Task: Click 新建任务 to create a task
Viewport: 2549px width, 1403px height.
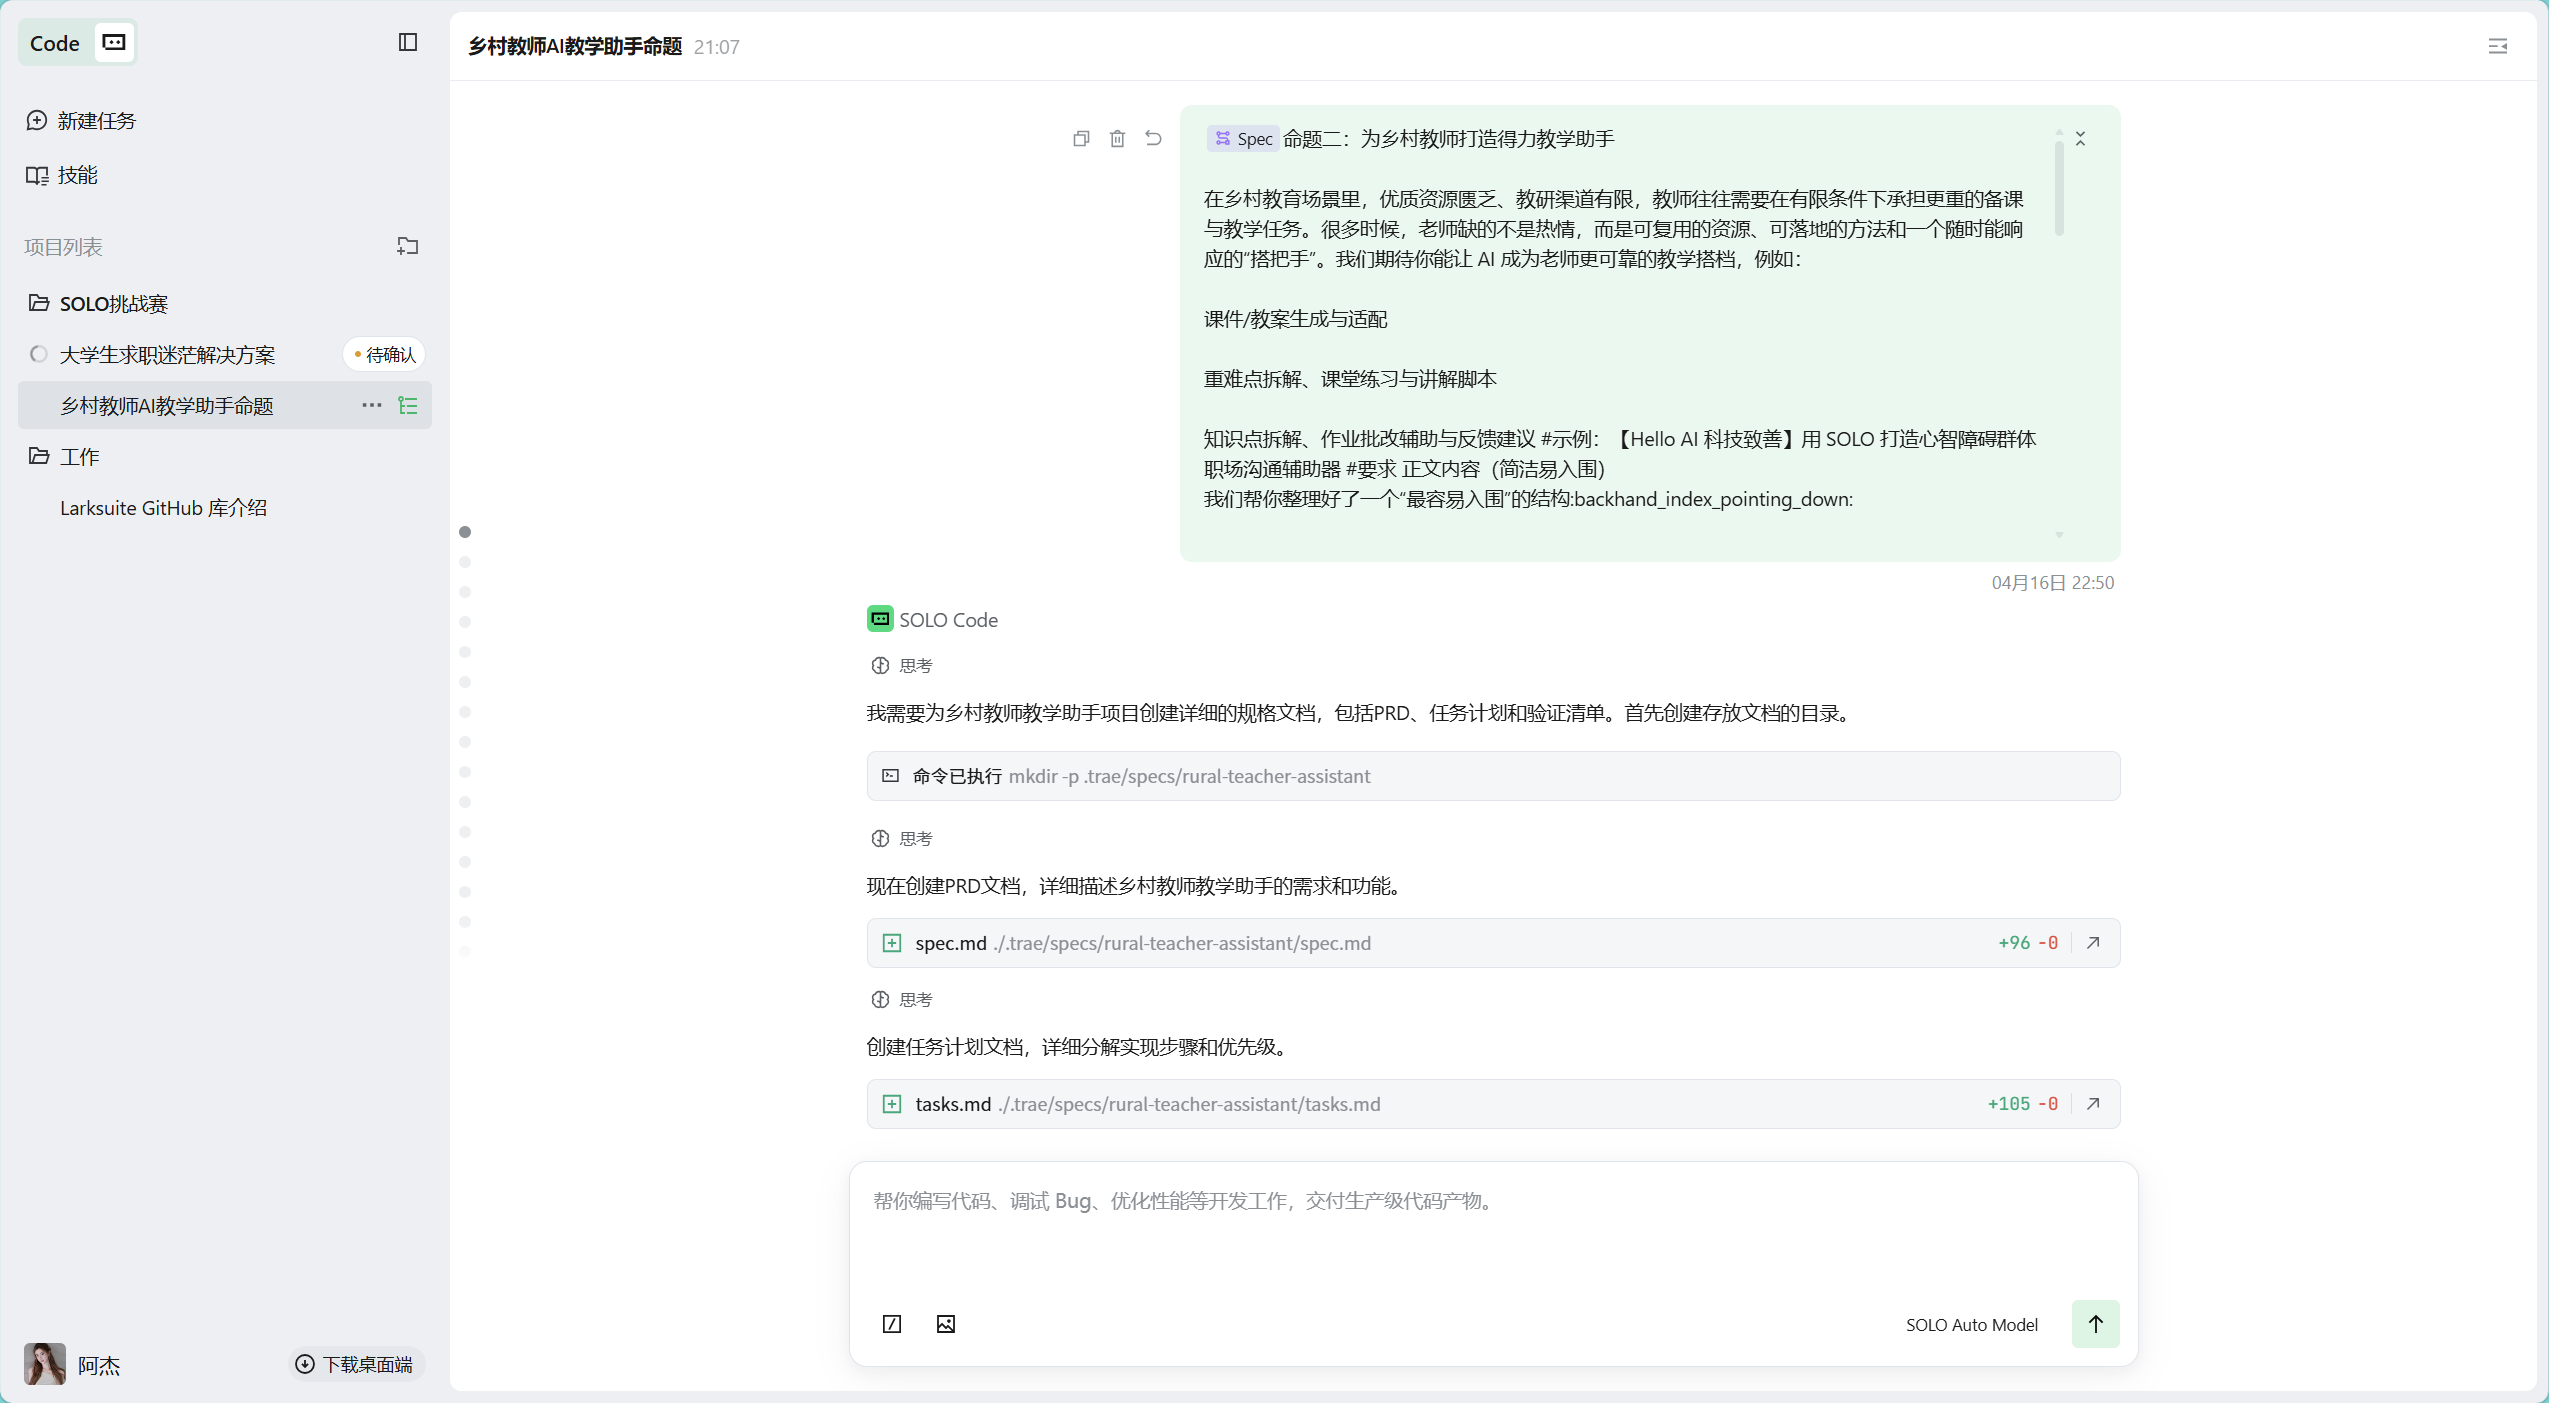Action: click(96, 121)
